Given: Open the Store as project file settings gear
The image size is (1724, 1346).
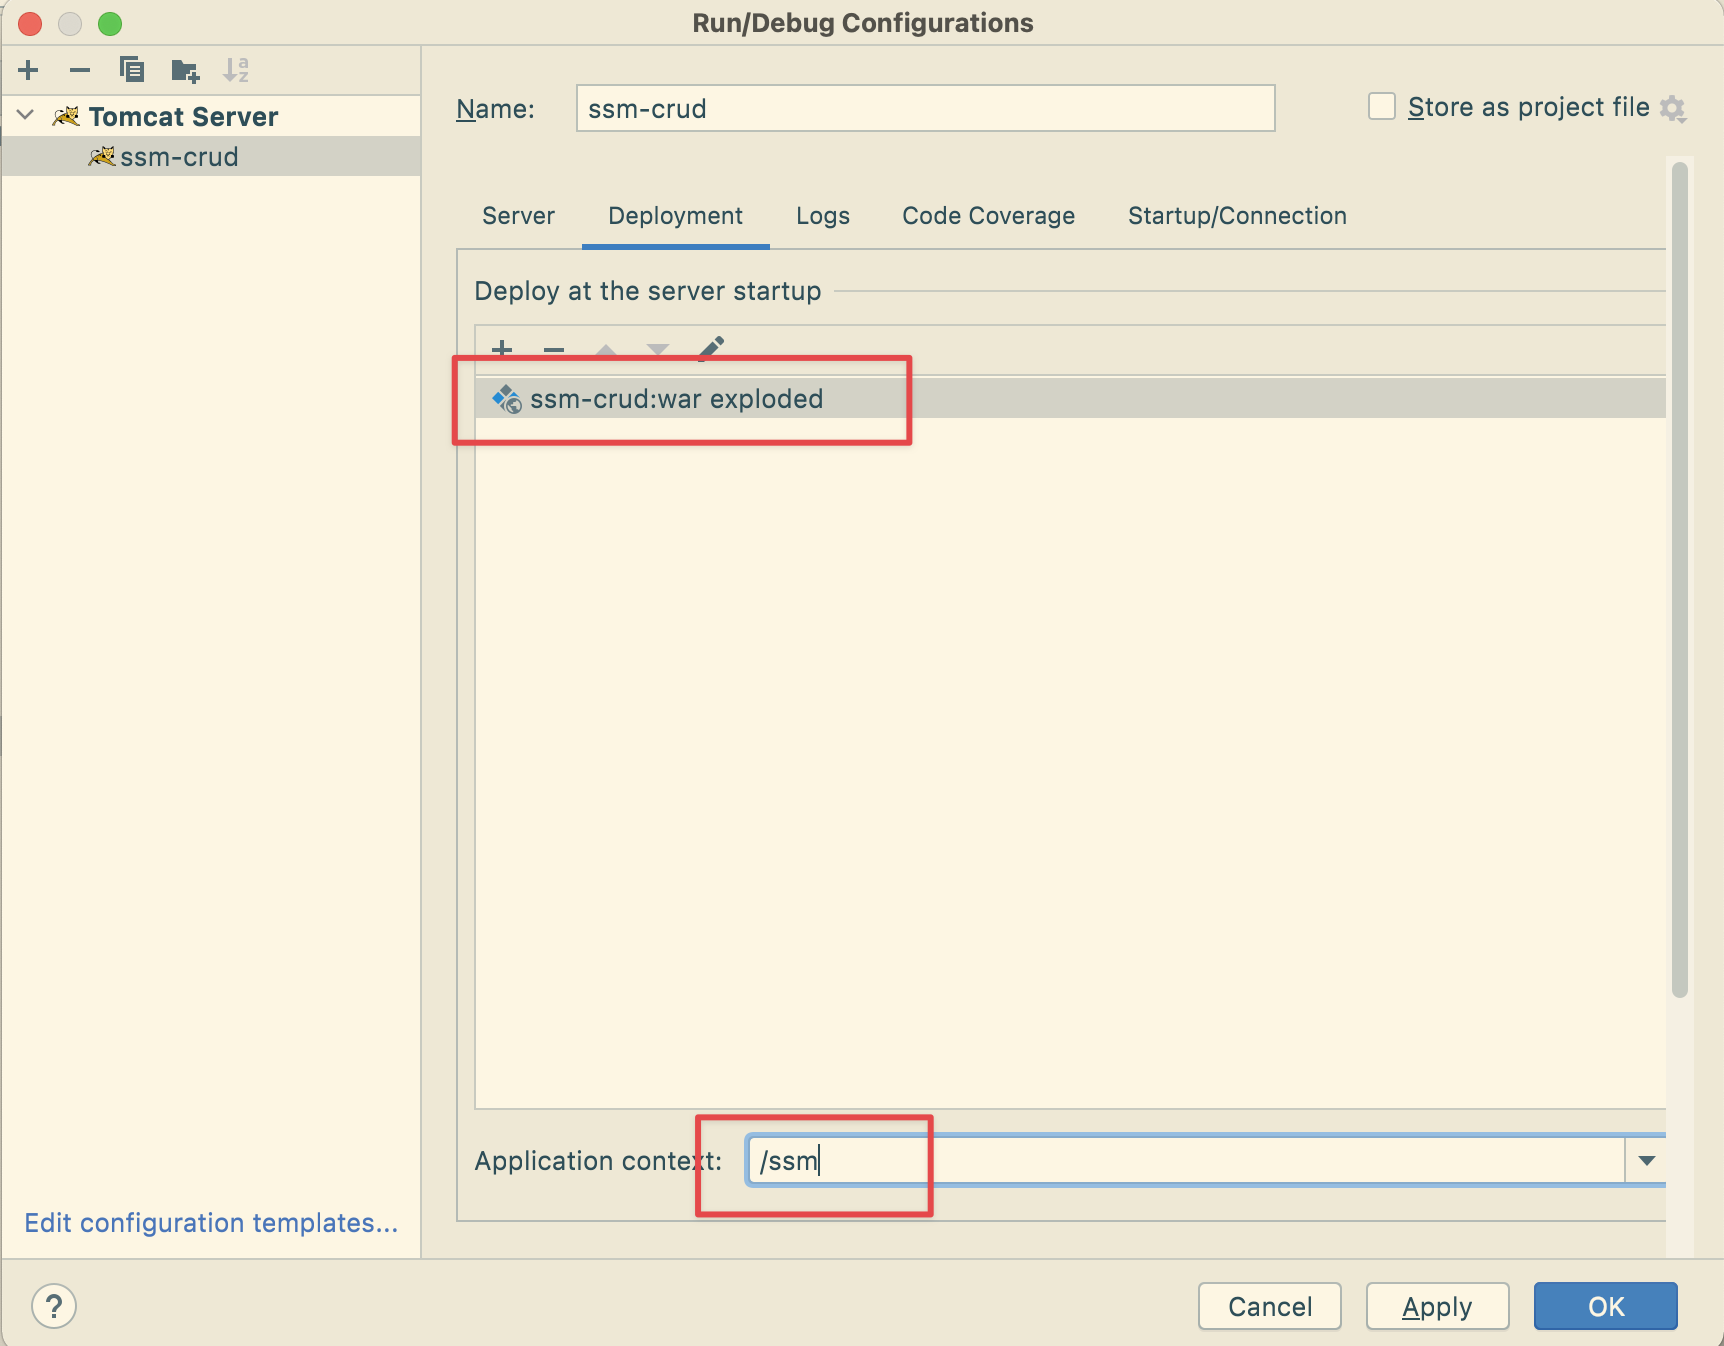Looking at the screenshot, I should point(1673,108).
